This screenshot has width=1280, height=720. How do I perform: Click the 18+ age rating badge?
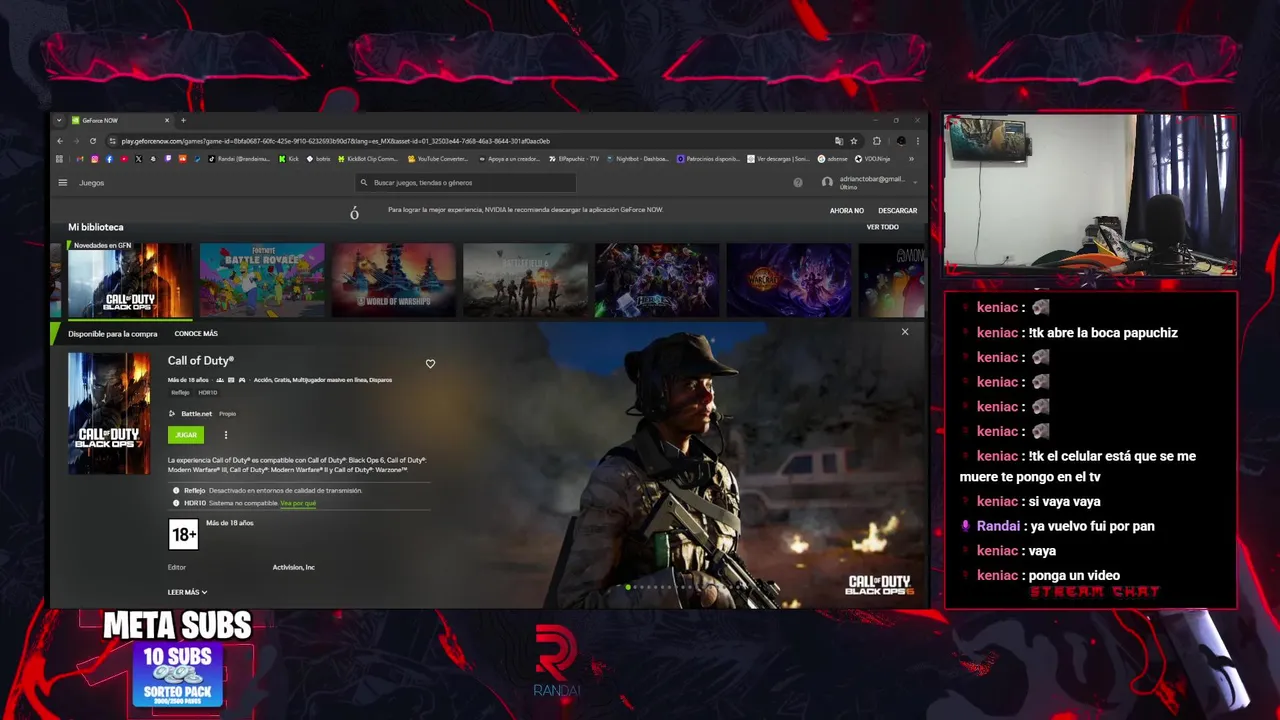[x=184, y=535]
